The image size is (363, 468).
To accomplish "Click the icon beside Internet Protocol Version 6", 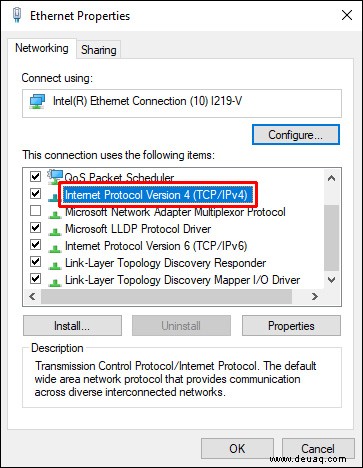I will pos(54,249).
